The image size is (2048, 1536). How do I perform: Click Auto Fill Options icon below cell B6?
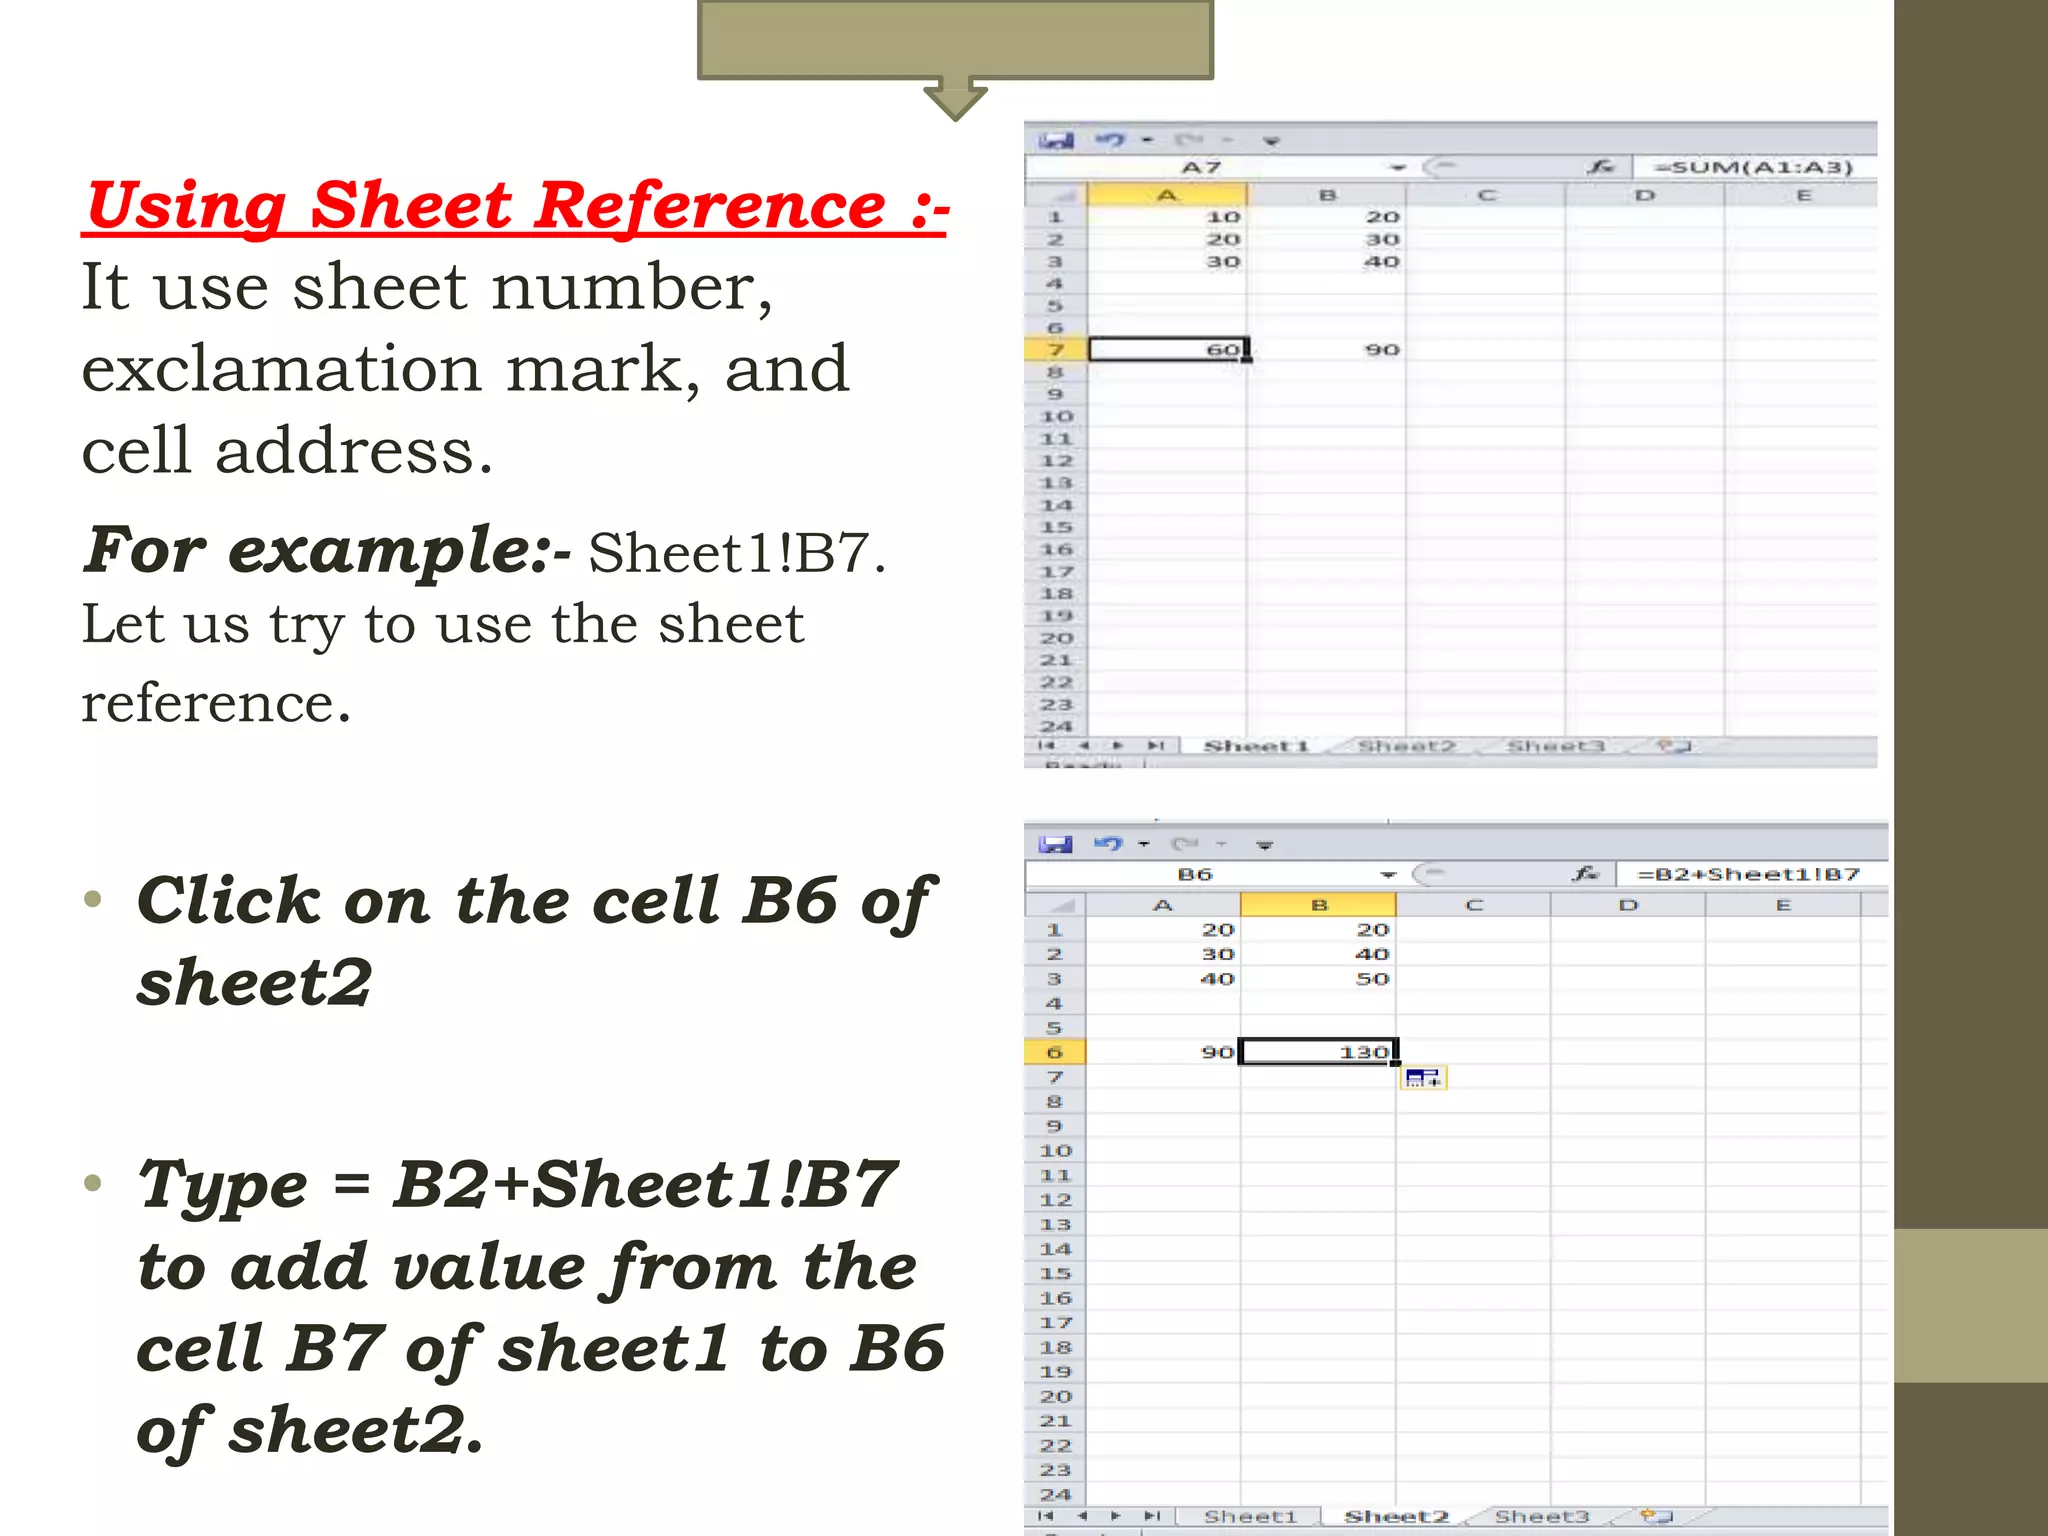click(x=1422, y=1078)
